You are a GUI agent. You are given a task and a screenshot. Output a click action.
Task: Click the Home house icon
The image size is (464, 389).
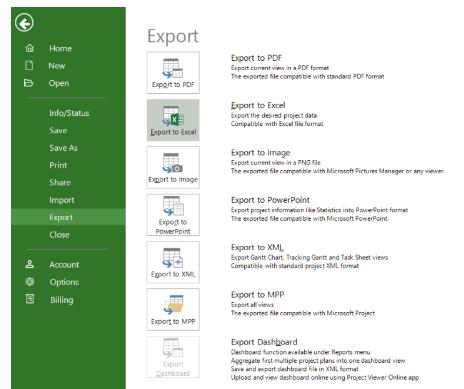30,48
